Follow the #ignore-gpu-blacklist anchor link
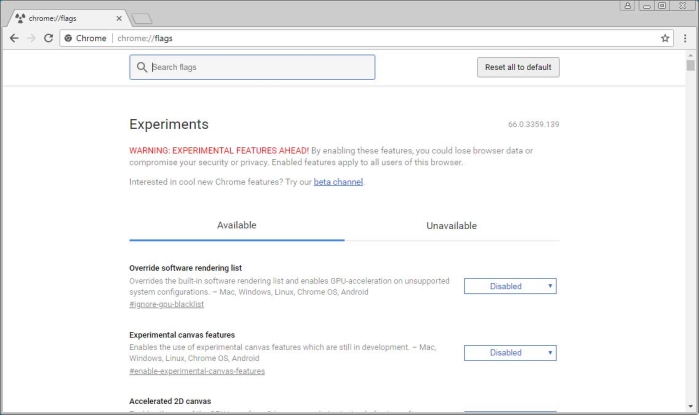The image size is (699, 415). point(166,304)
